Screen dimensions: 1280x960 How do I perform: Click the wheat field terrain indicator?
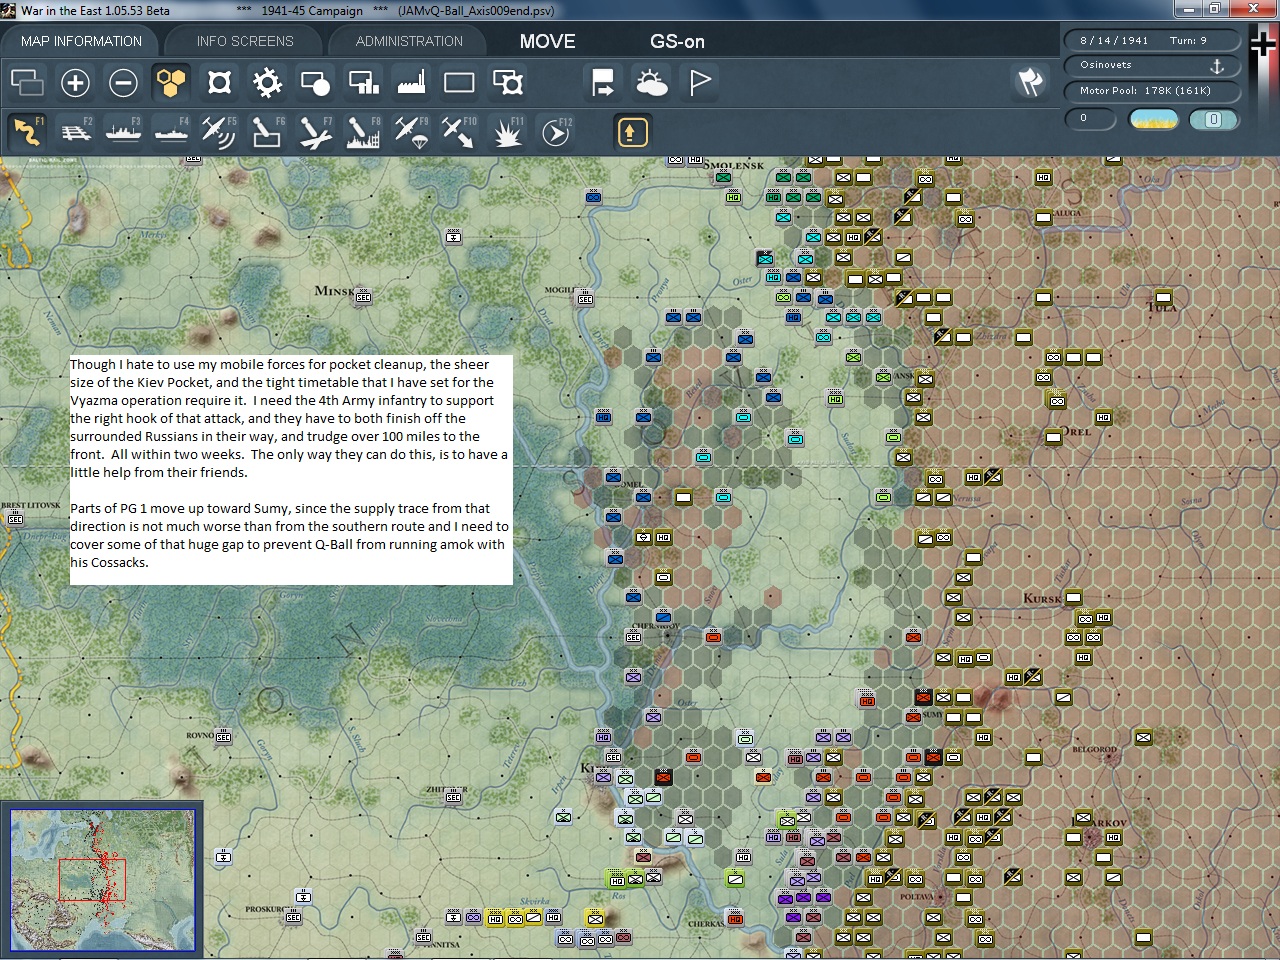coord(1153,119)
